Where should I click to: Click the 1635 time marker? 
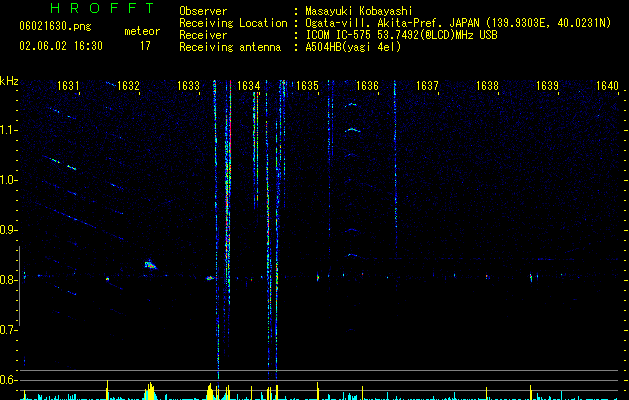coord(308,86)
